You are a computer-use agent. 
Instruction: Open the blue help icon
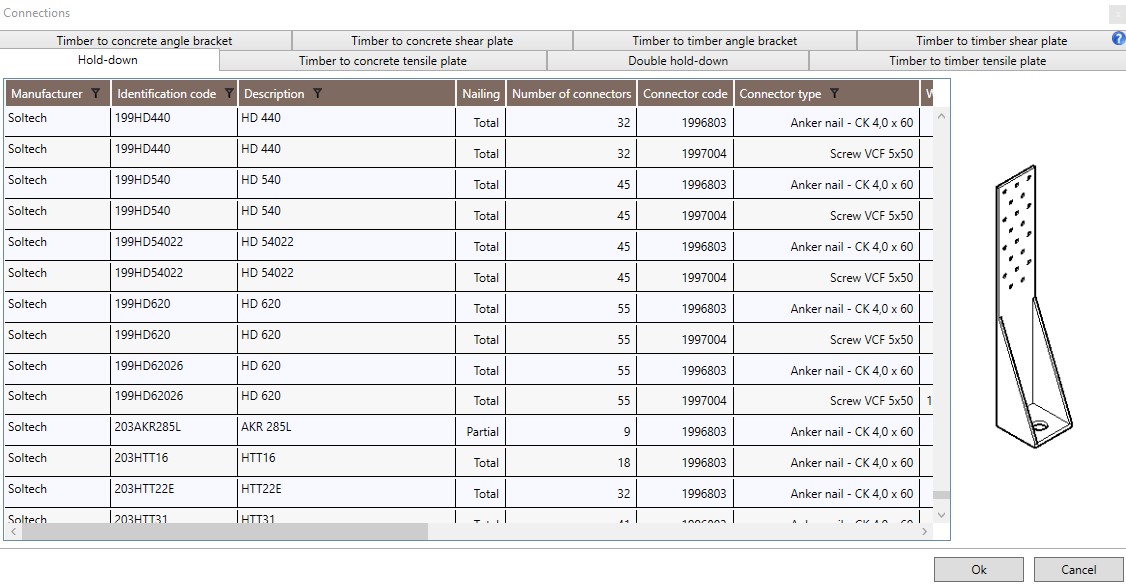tap(1118, 39)
